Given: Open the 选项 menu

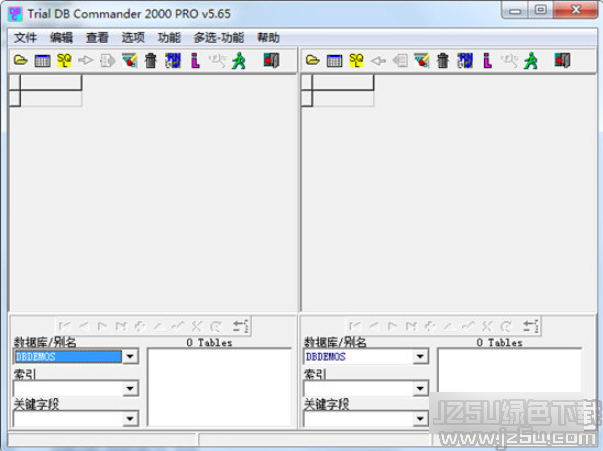Looking at the screenshot, I should 133,38.
